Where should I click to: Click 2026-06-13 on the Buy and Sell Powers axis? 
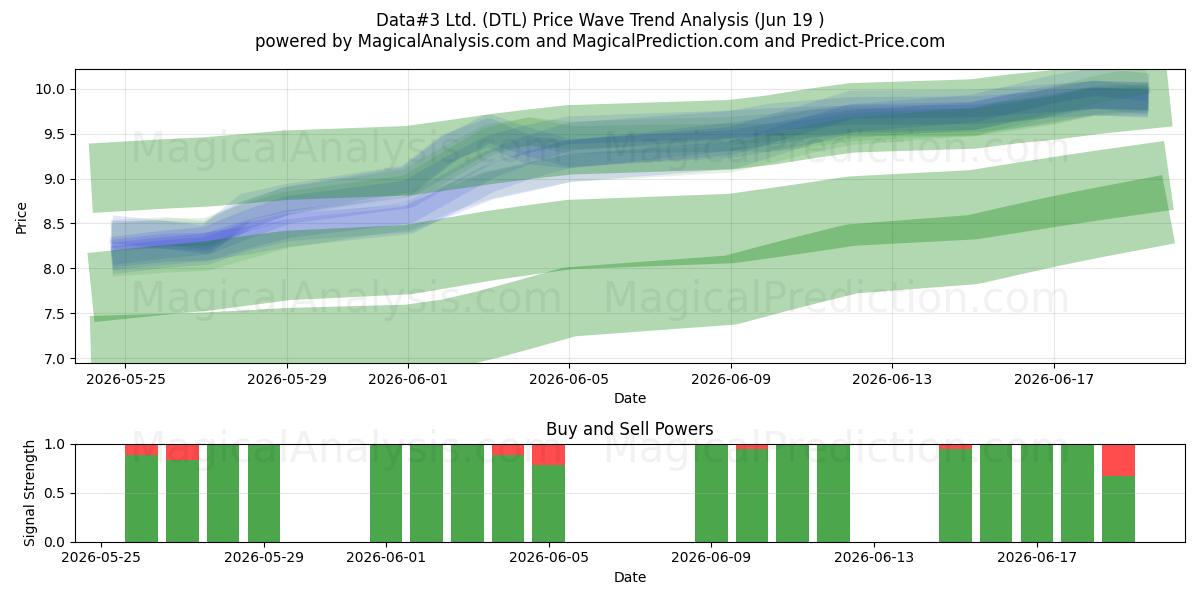(874, 559)
